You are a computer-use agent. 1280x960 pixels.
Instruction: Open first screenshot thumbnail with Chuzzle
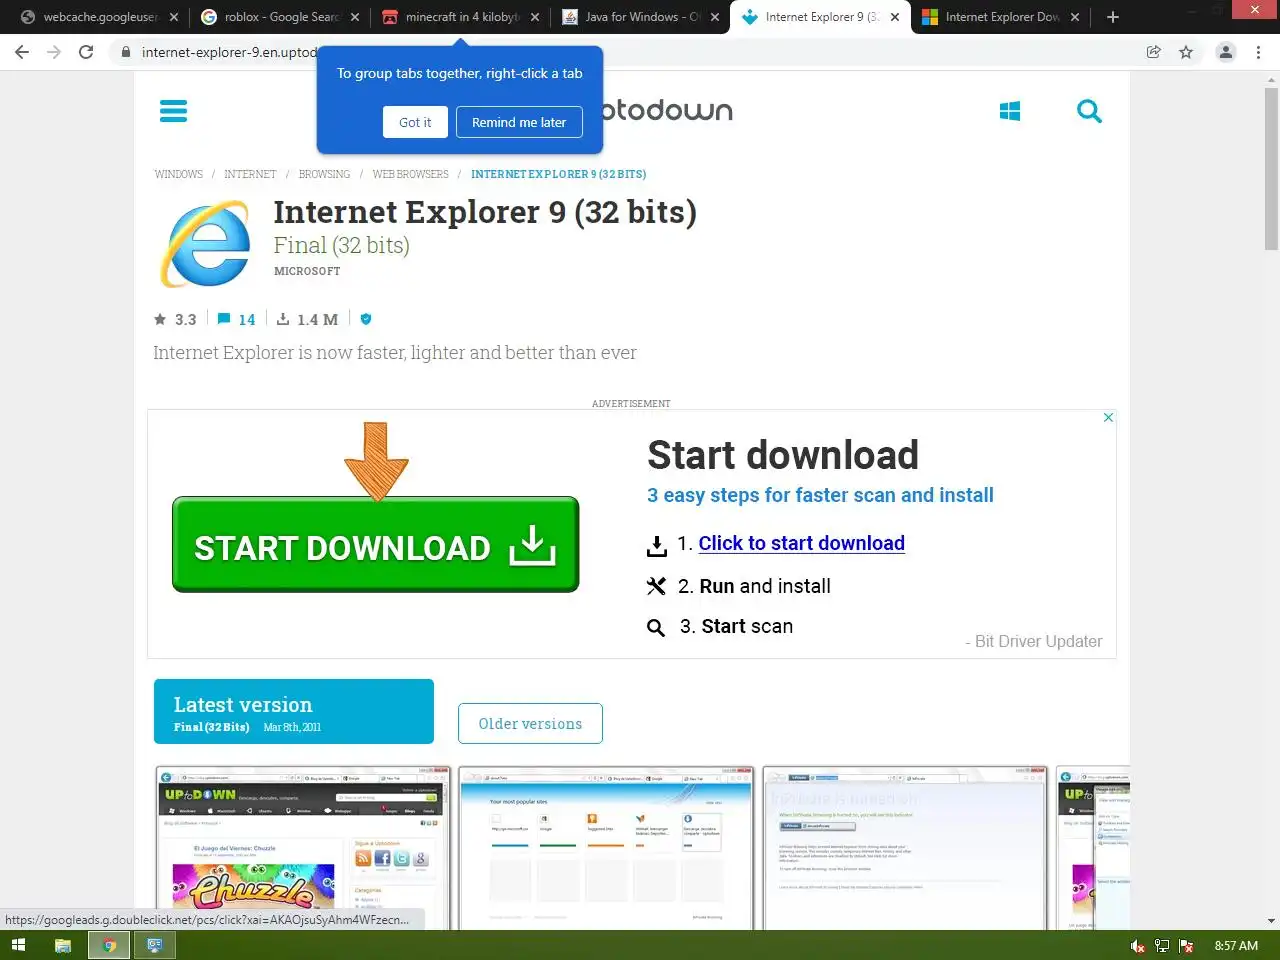303,848
